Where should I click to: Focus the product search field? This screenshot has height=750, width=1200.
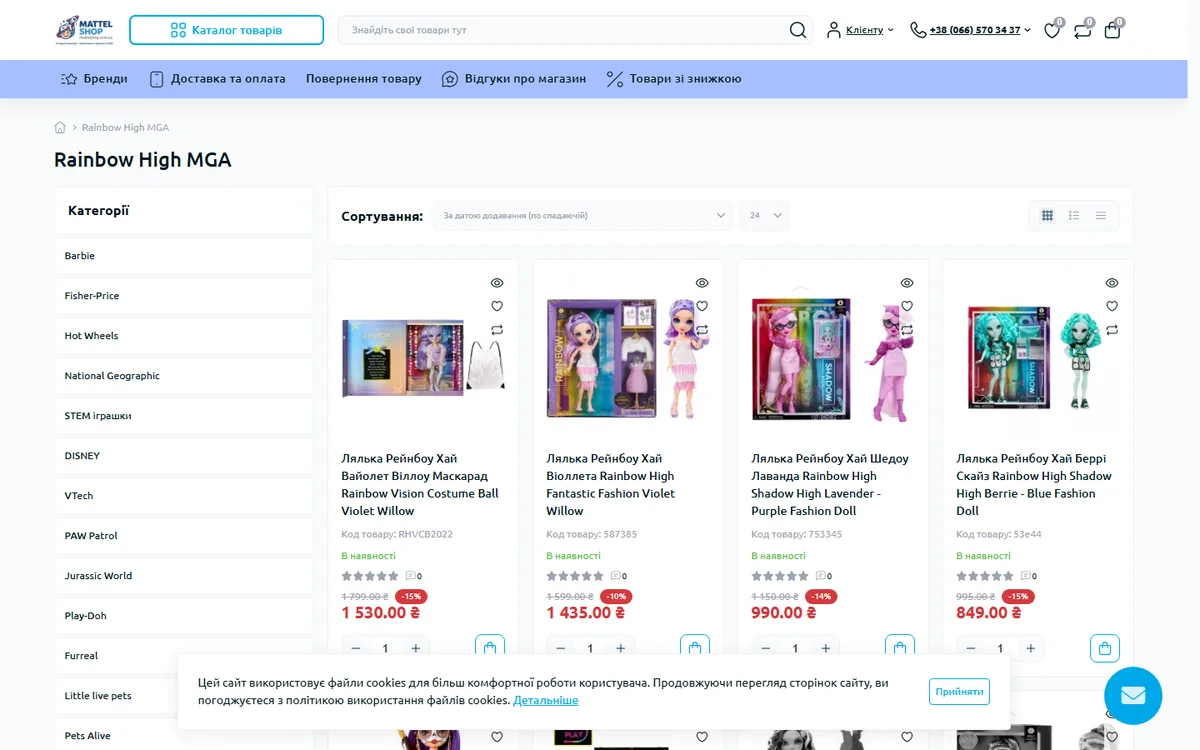click(564, 30)
